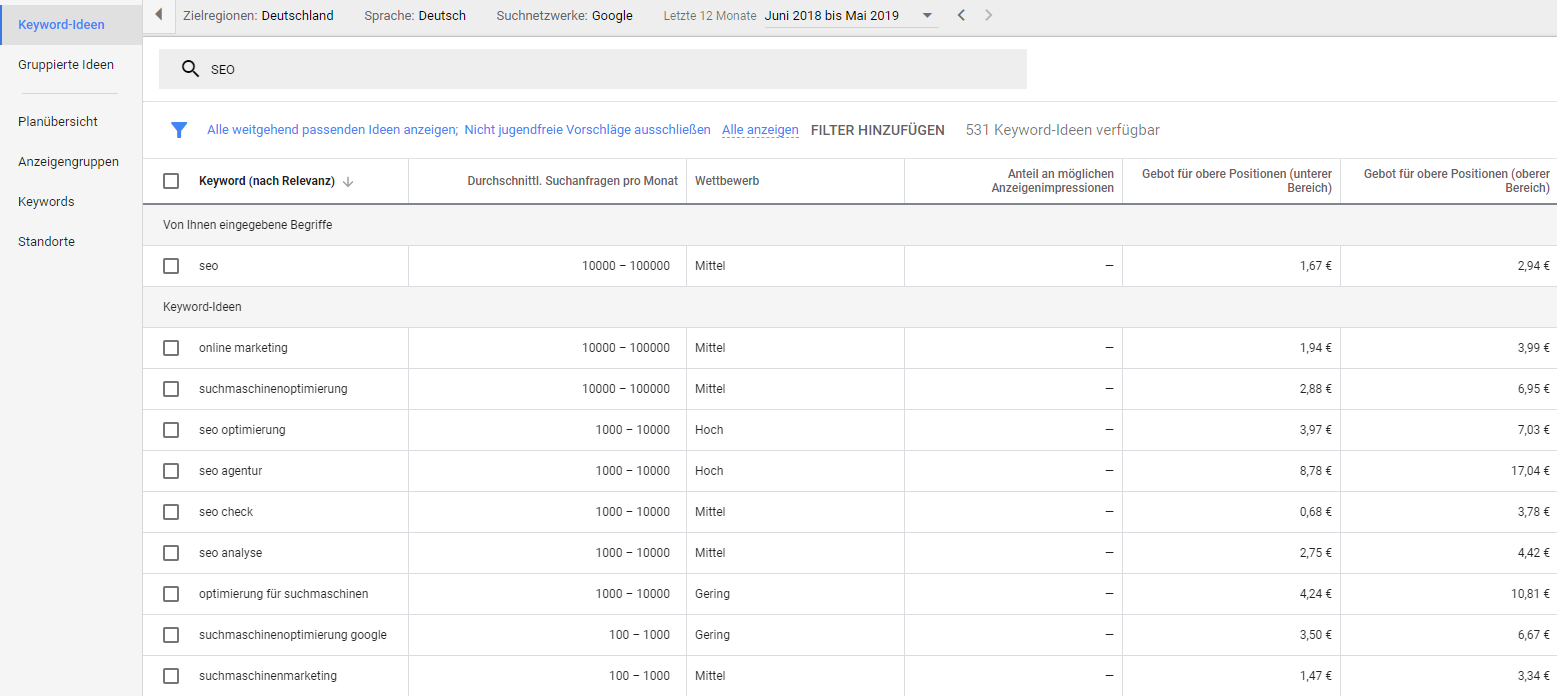Switch to Planübersicht in the sidebar
The width and height of the screenshot is (1557, 696).
coord(58,122)
